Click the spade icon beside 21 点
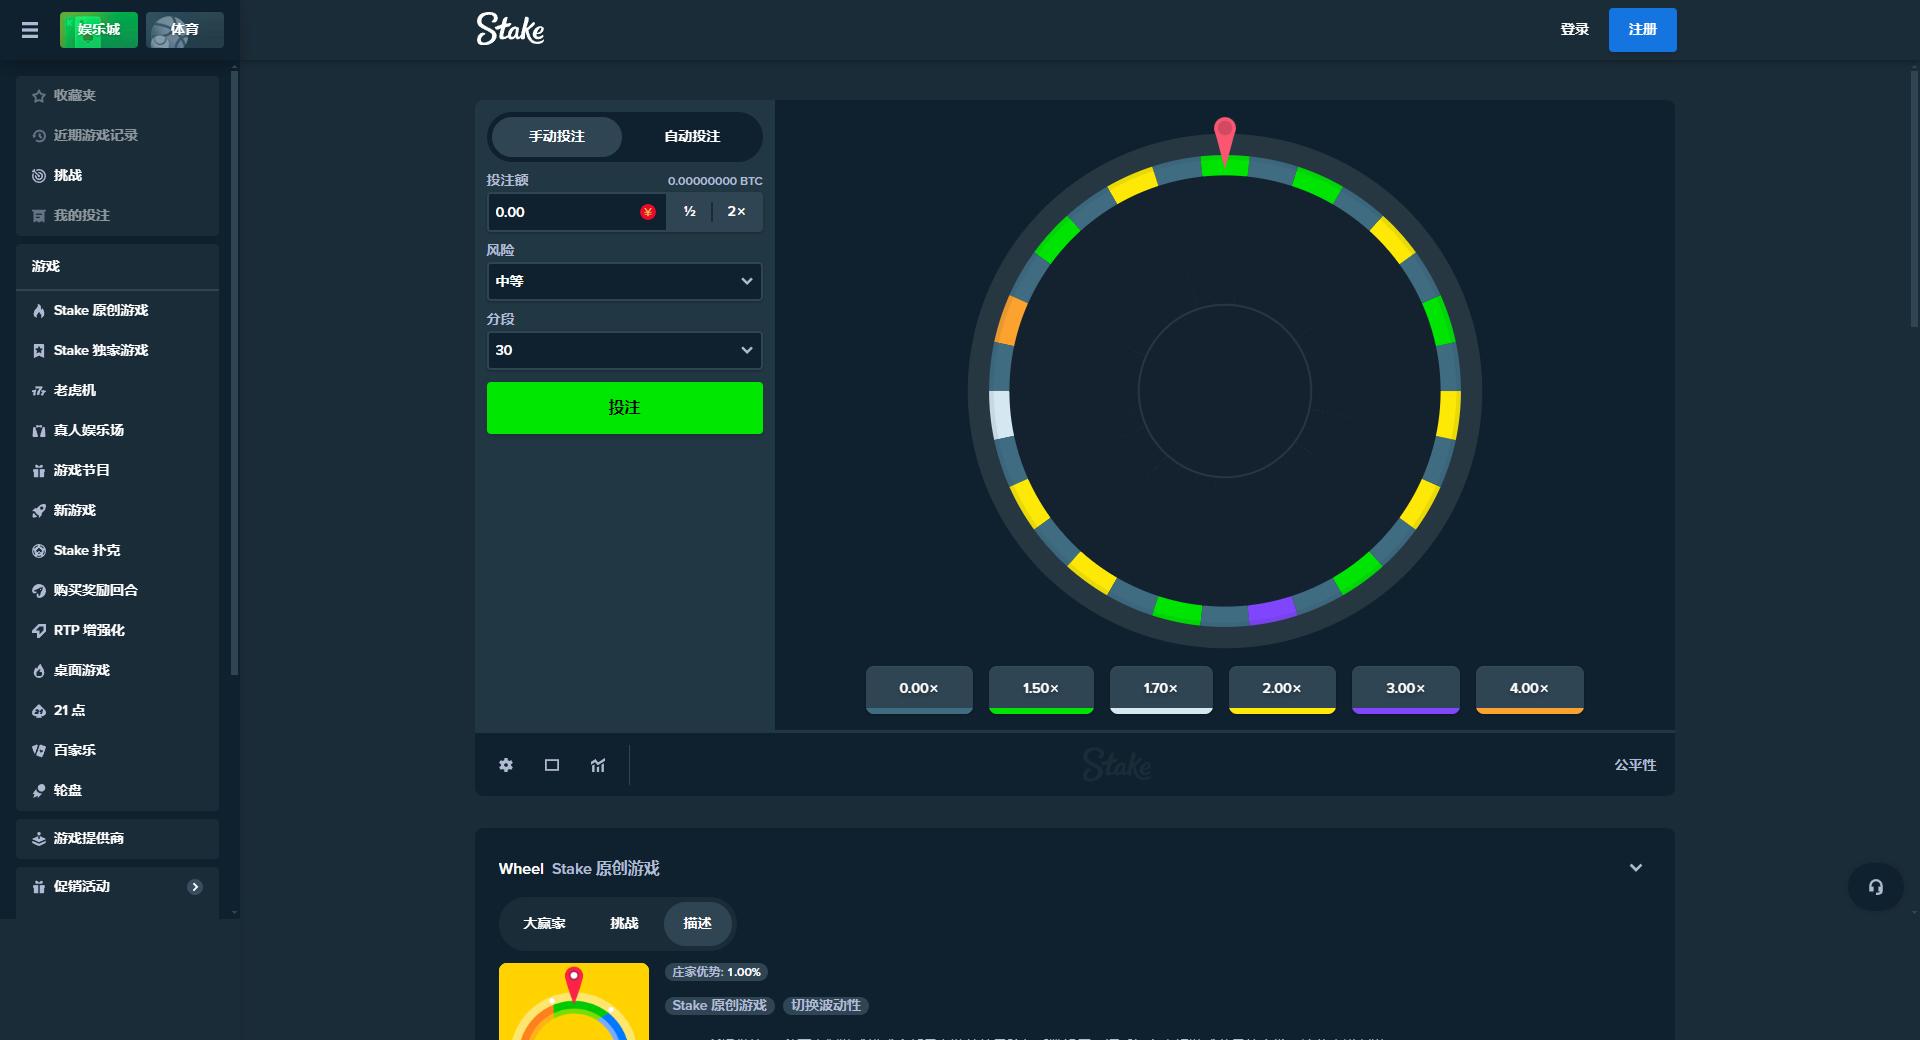Screen dimensions: 1920x1040 39,711
